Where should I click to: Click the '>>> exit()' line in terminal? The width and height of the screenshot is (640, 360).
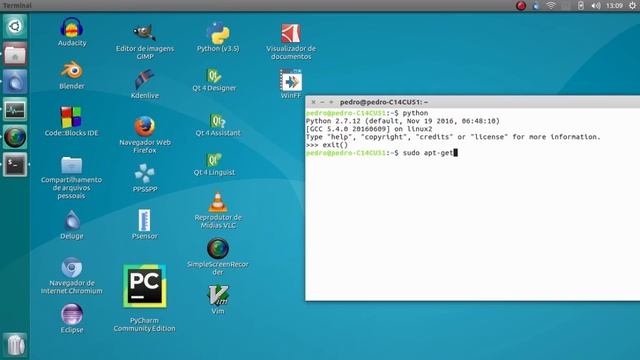tap(327, 145)
